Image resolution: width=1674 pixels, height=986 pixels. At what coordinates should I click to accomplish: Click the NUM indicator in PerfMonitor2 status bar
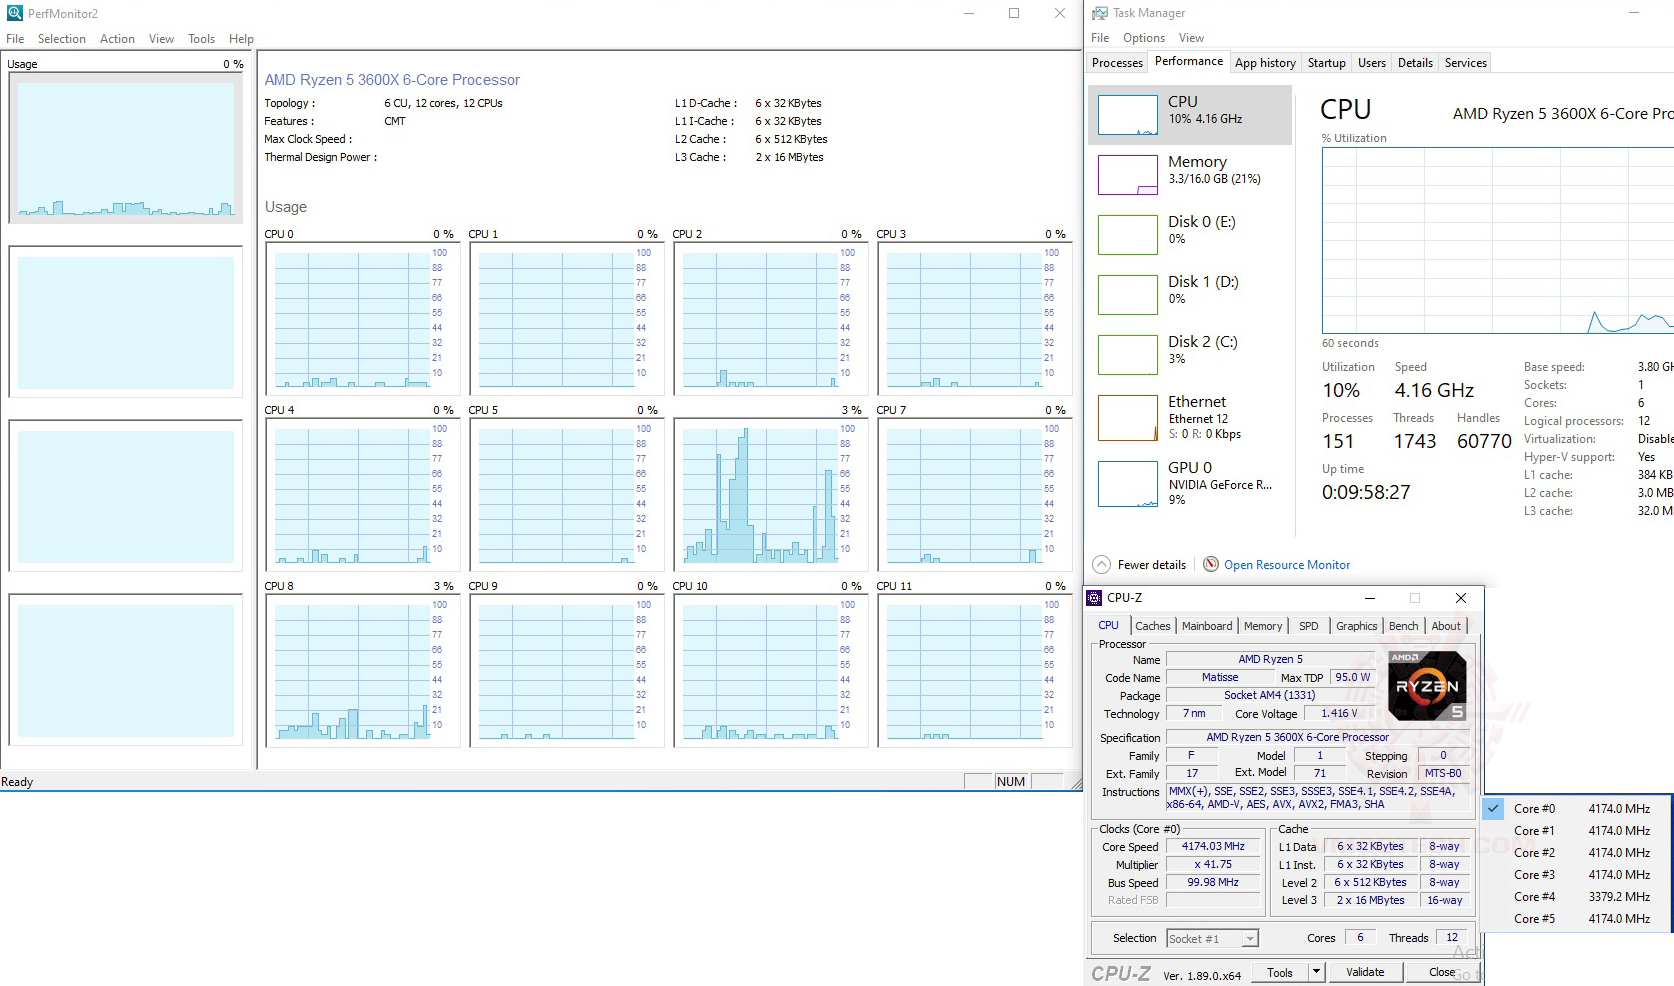(1011, 782)
